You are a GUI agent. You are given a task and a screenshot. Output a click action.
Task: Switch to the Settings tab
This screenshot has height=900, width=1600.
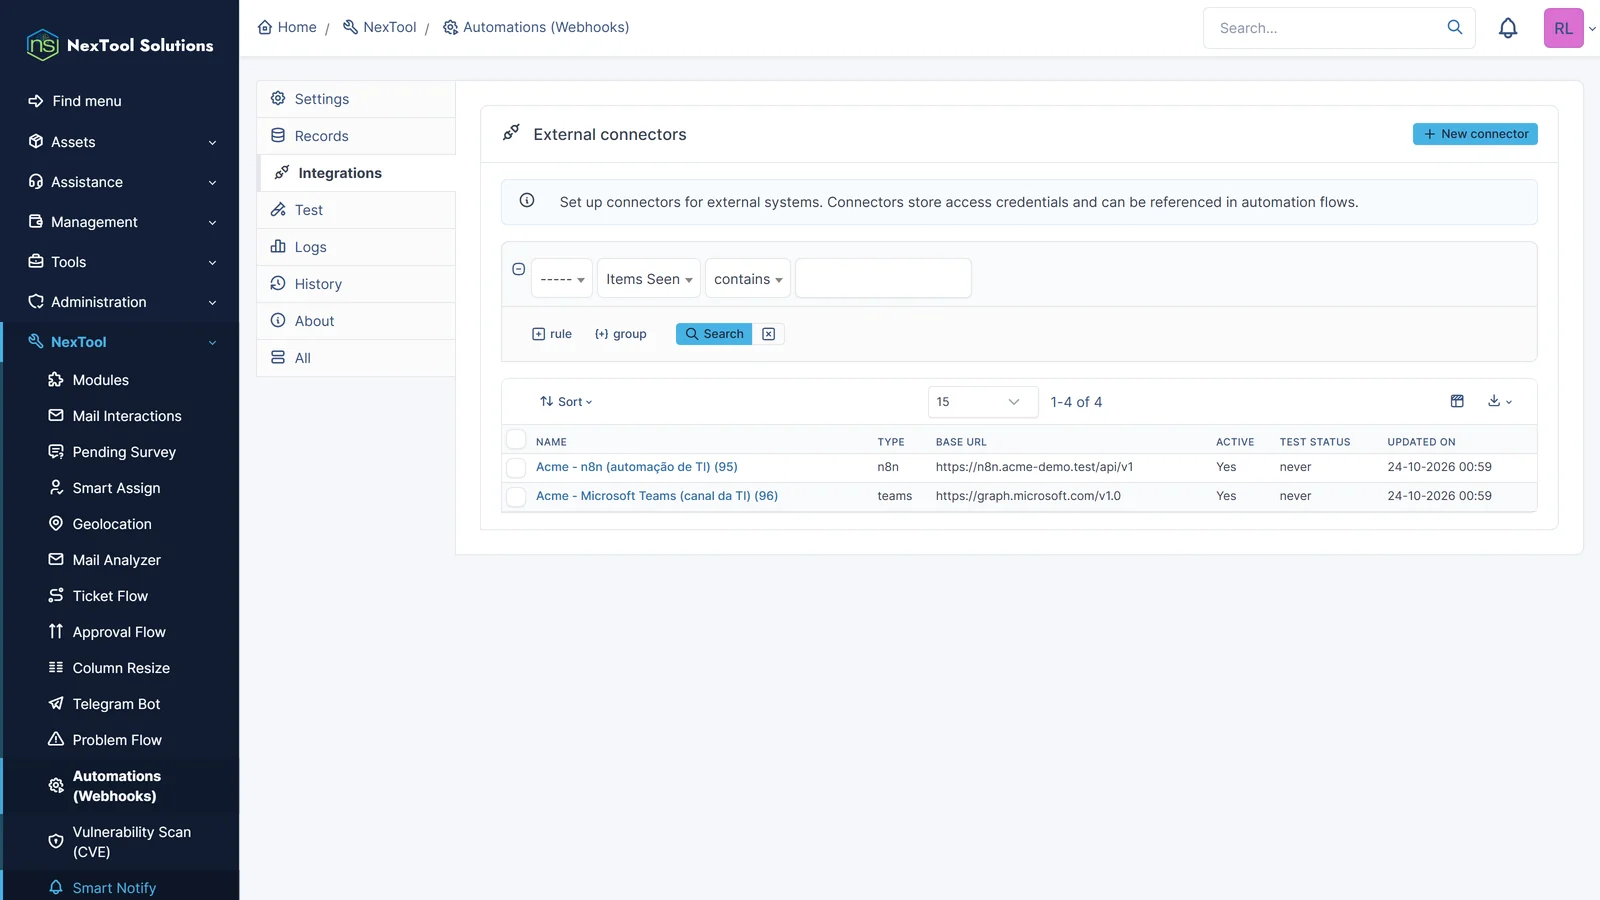(x=357, y=99)
